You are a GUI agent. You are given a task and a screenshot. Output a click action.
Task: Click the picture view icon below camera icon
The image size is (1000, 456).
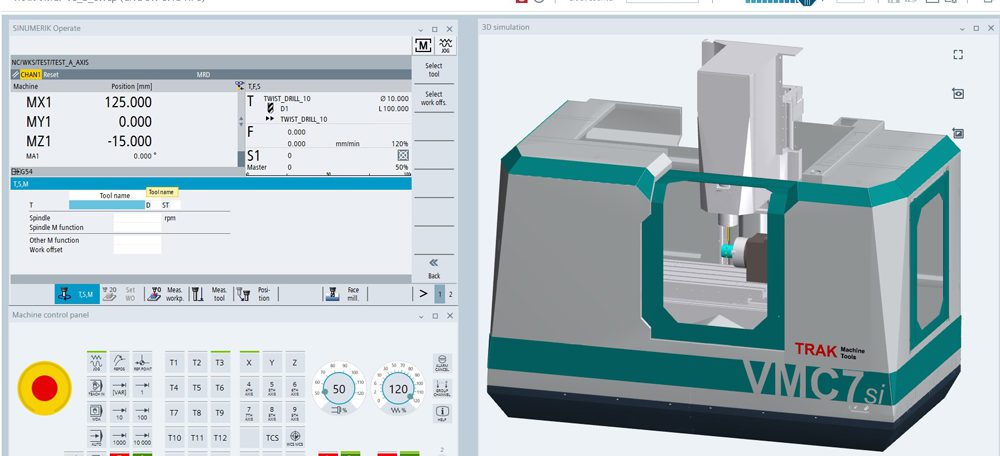[957, 133]
